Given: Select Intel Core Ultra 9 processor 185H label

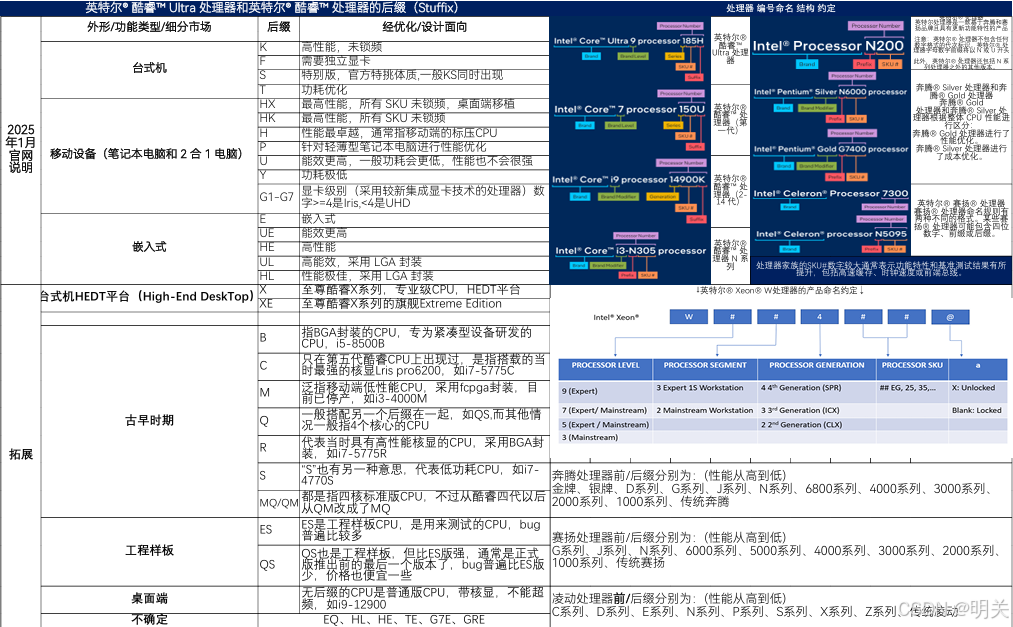Looking at the screenshot, I should tap(629, 41).
